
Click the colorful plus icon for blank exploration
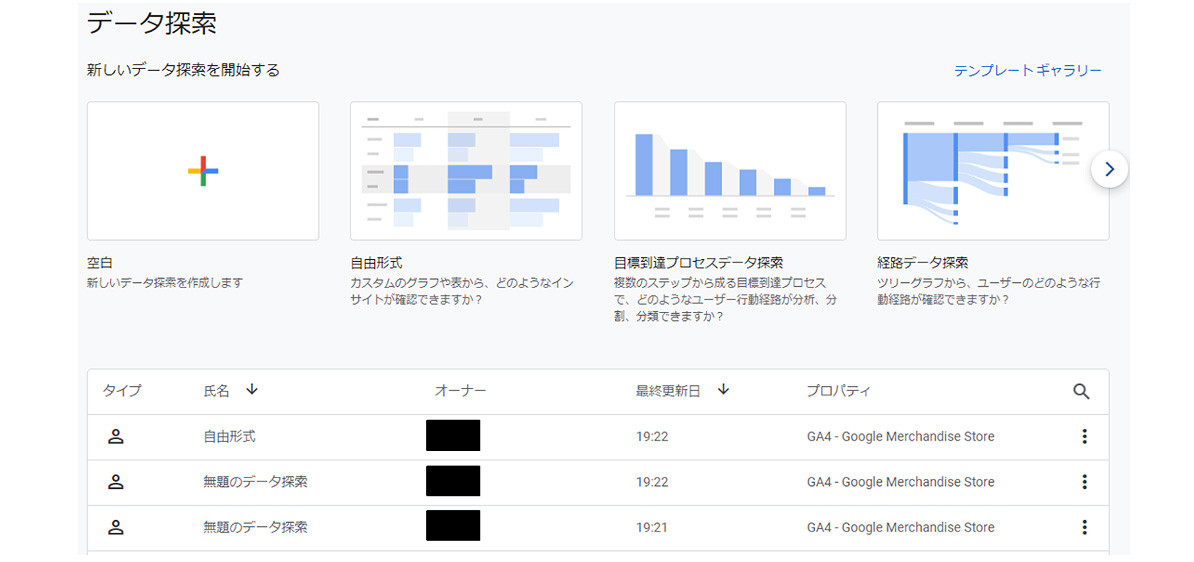click(x=203, y=171)
